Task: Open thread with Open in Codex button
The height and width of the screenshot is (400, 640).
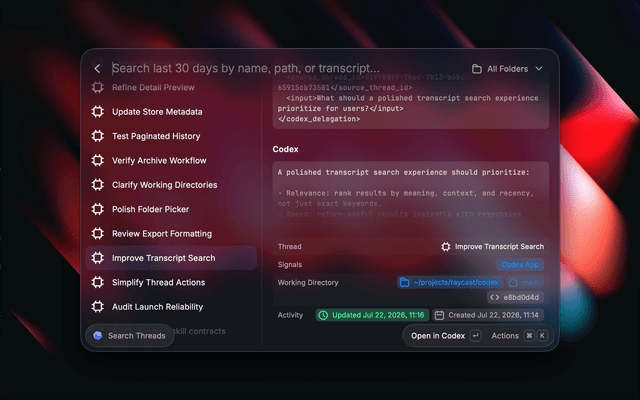Action: [445, 336]
